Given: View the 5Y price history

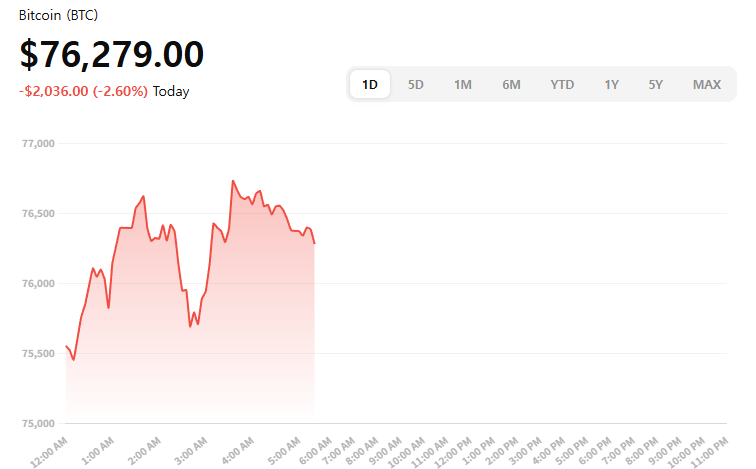Looking at the screenshot, I should [x=655, y=85].
